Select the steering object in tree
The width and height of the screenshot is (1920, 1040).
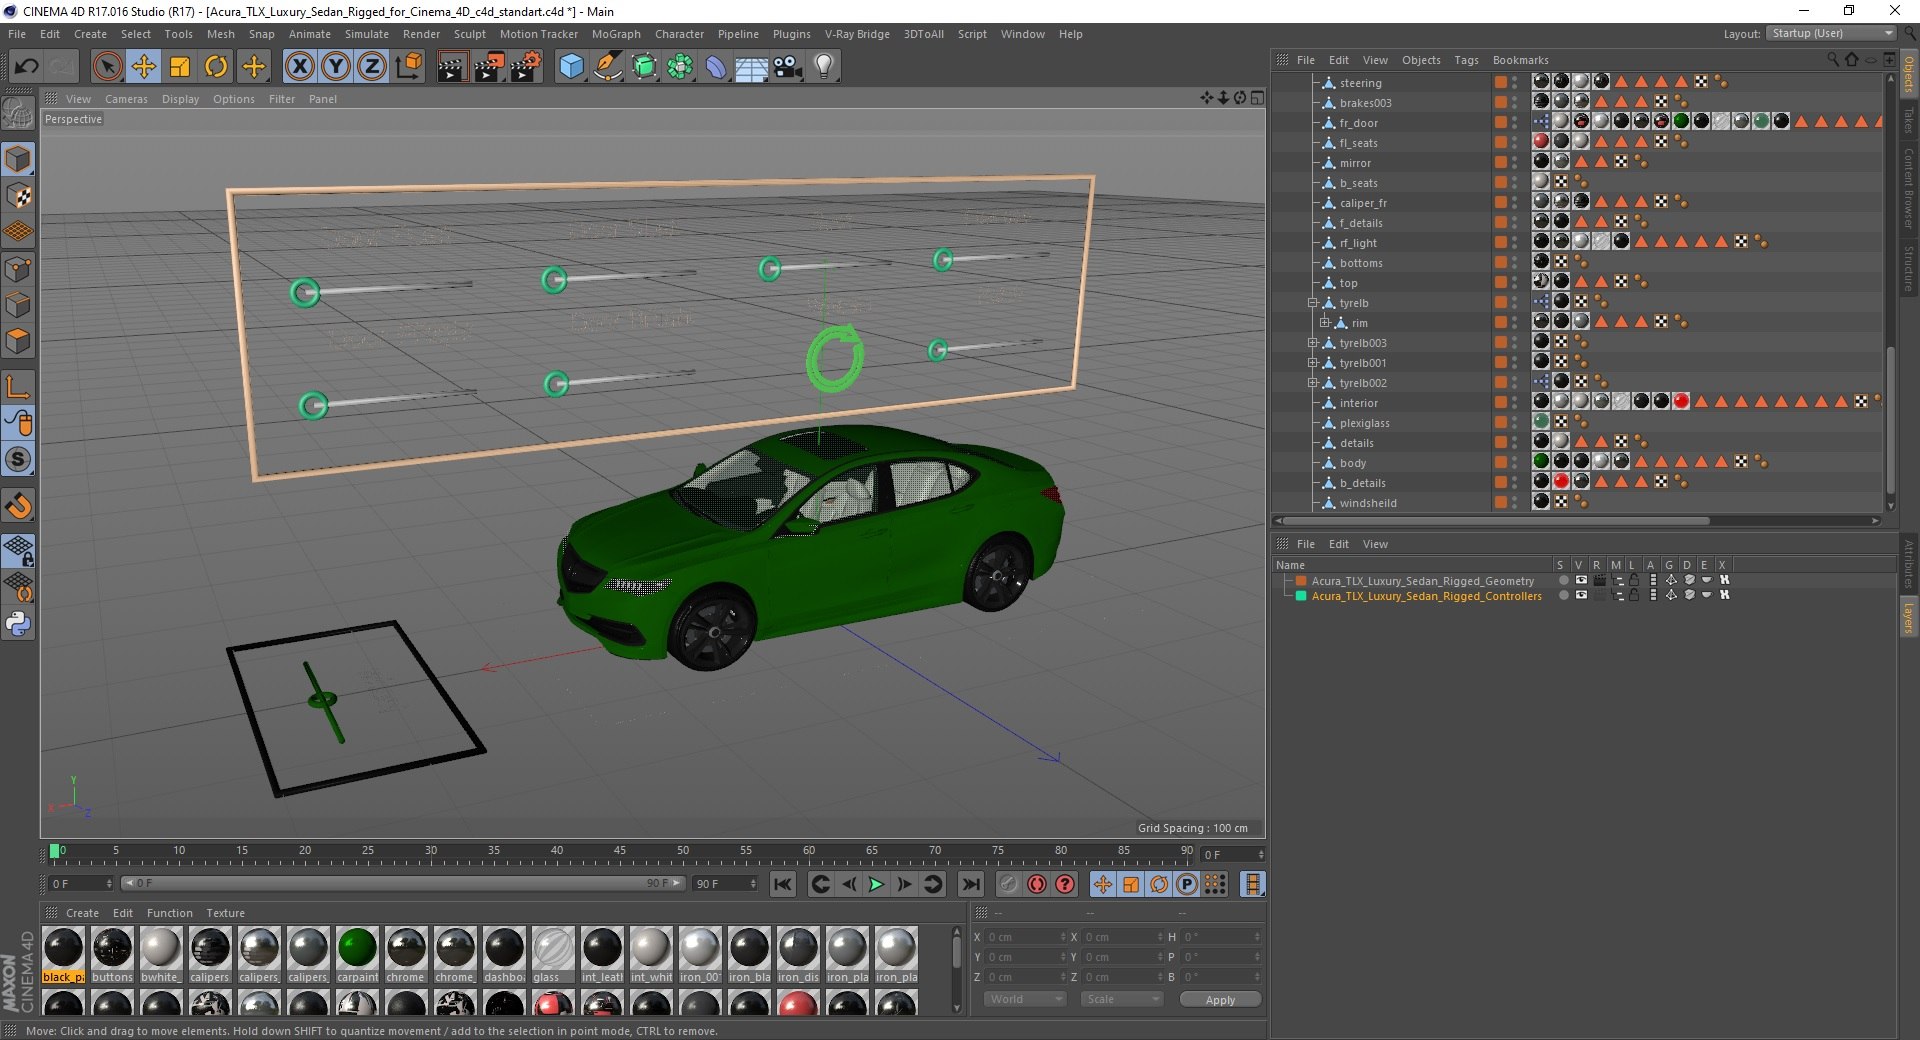point(1360,83)
